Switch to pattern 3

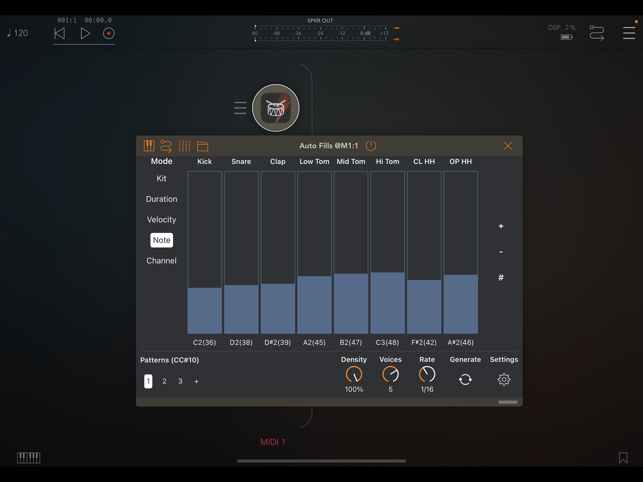[180, 381]
